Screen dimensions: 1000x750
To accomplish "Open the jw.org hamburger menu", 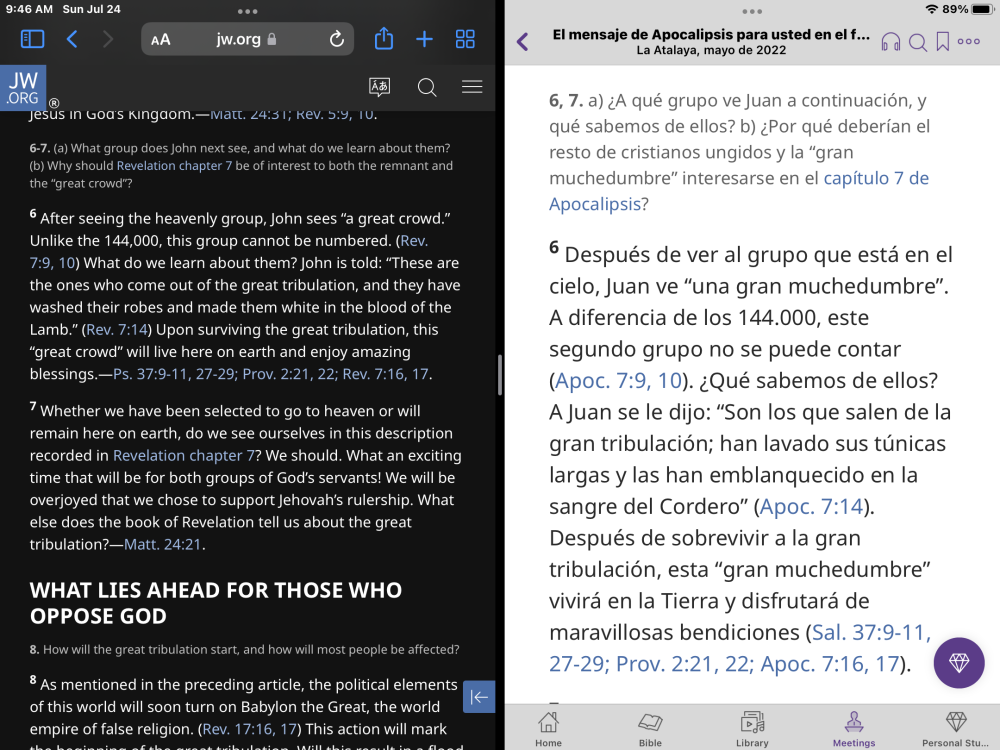I will pos(472,87).
